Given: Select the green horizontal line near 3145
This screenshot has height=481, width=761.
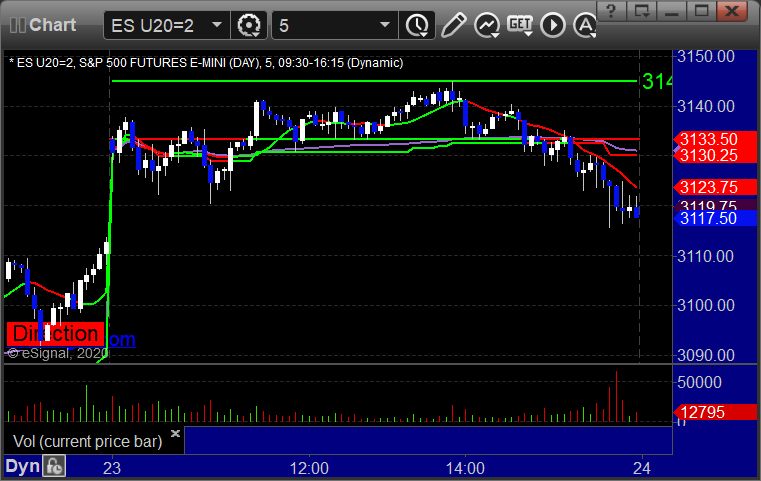Looking at the screenshot, I should [x=374, y=81].
